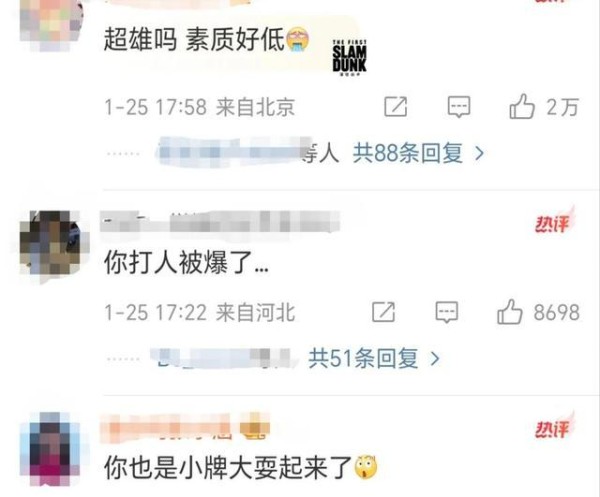Open the Slam Dunk sticker image

tap(349, 57)
